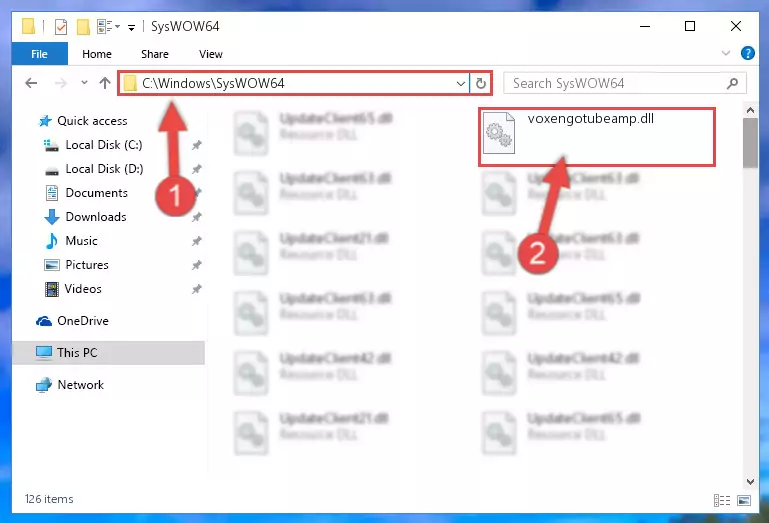Click the Downloads arrow icon
The image size is (769, 523).
[x=51, y=217]
